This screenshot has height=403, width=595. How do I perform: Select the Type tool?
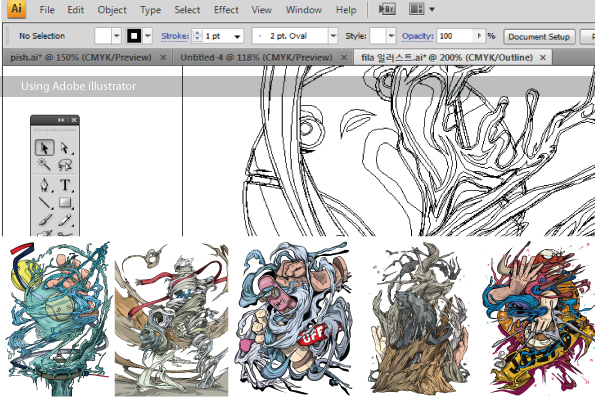(x=65, y=185)
